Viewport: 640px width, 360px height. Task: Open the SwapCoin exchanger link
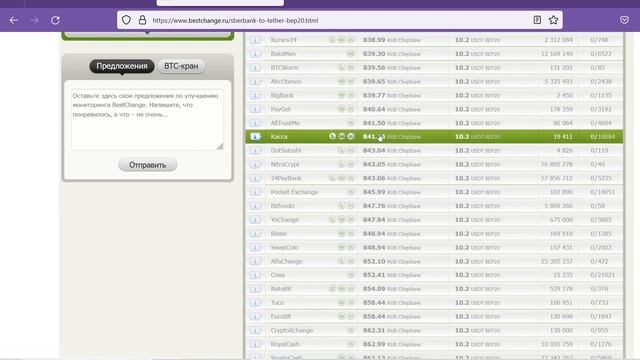[284, 248]
